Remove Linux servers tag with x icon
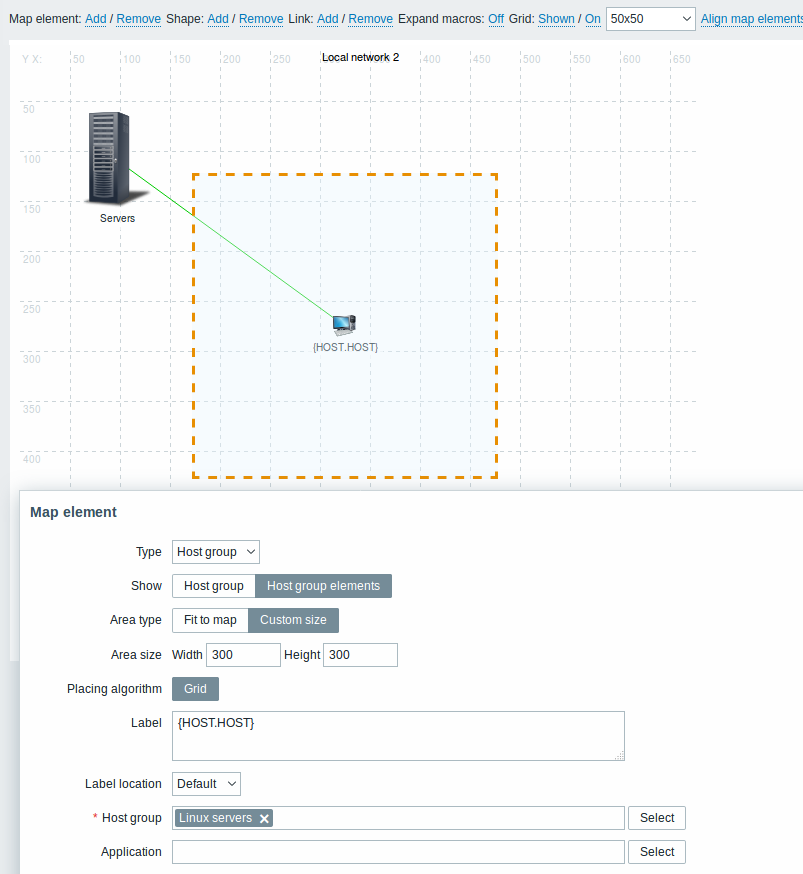The width and height of the screenshot is (803, 874). (265, 818)
